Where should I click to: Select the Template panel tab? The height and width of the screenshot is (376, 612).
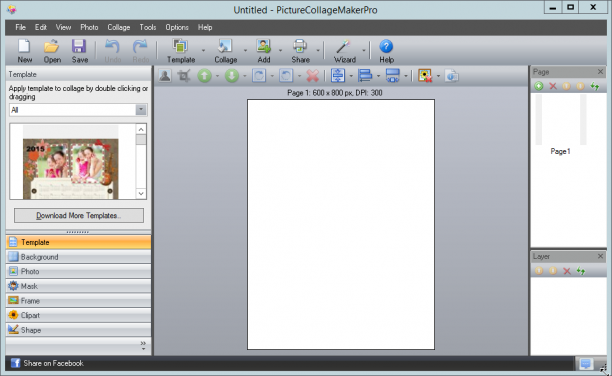(x=78, y=242)
